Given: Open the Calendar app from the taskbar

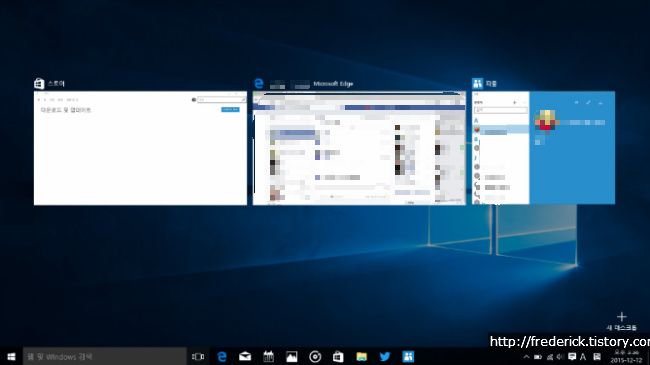Looking at the screenshot, I should click(x=268, y=357).
